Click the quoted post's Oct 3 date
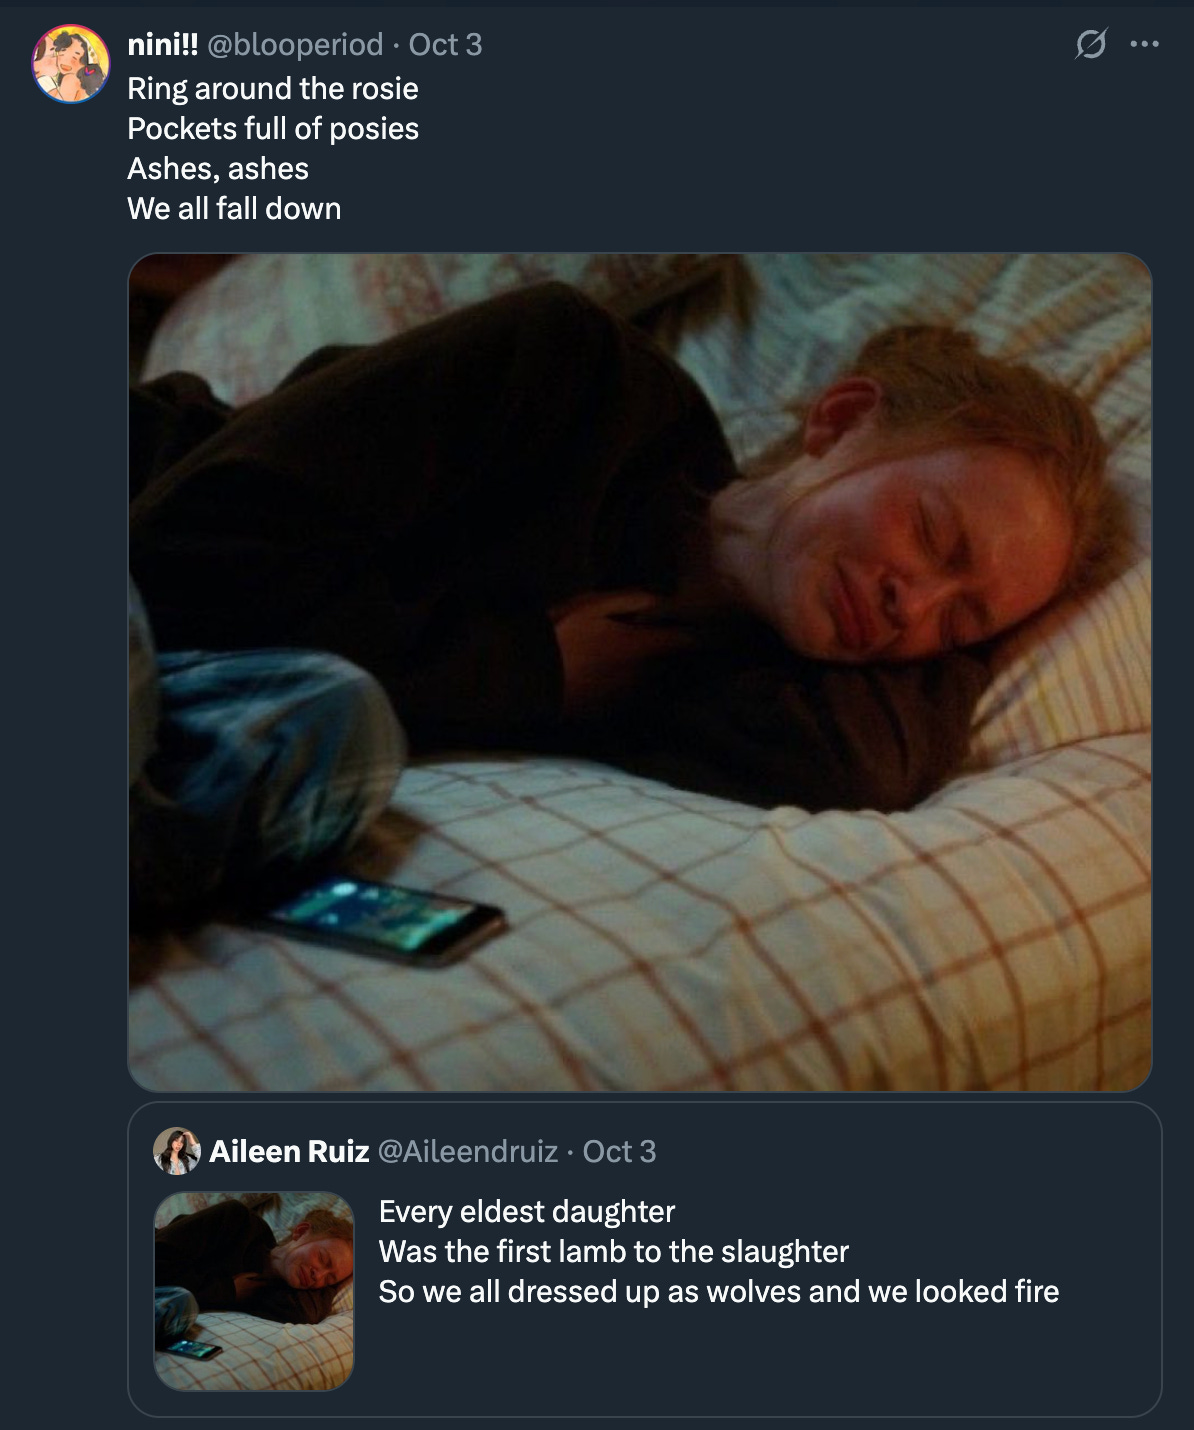 (x=619, y=1151)
